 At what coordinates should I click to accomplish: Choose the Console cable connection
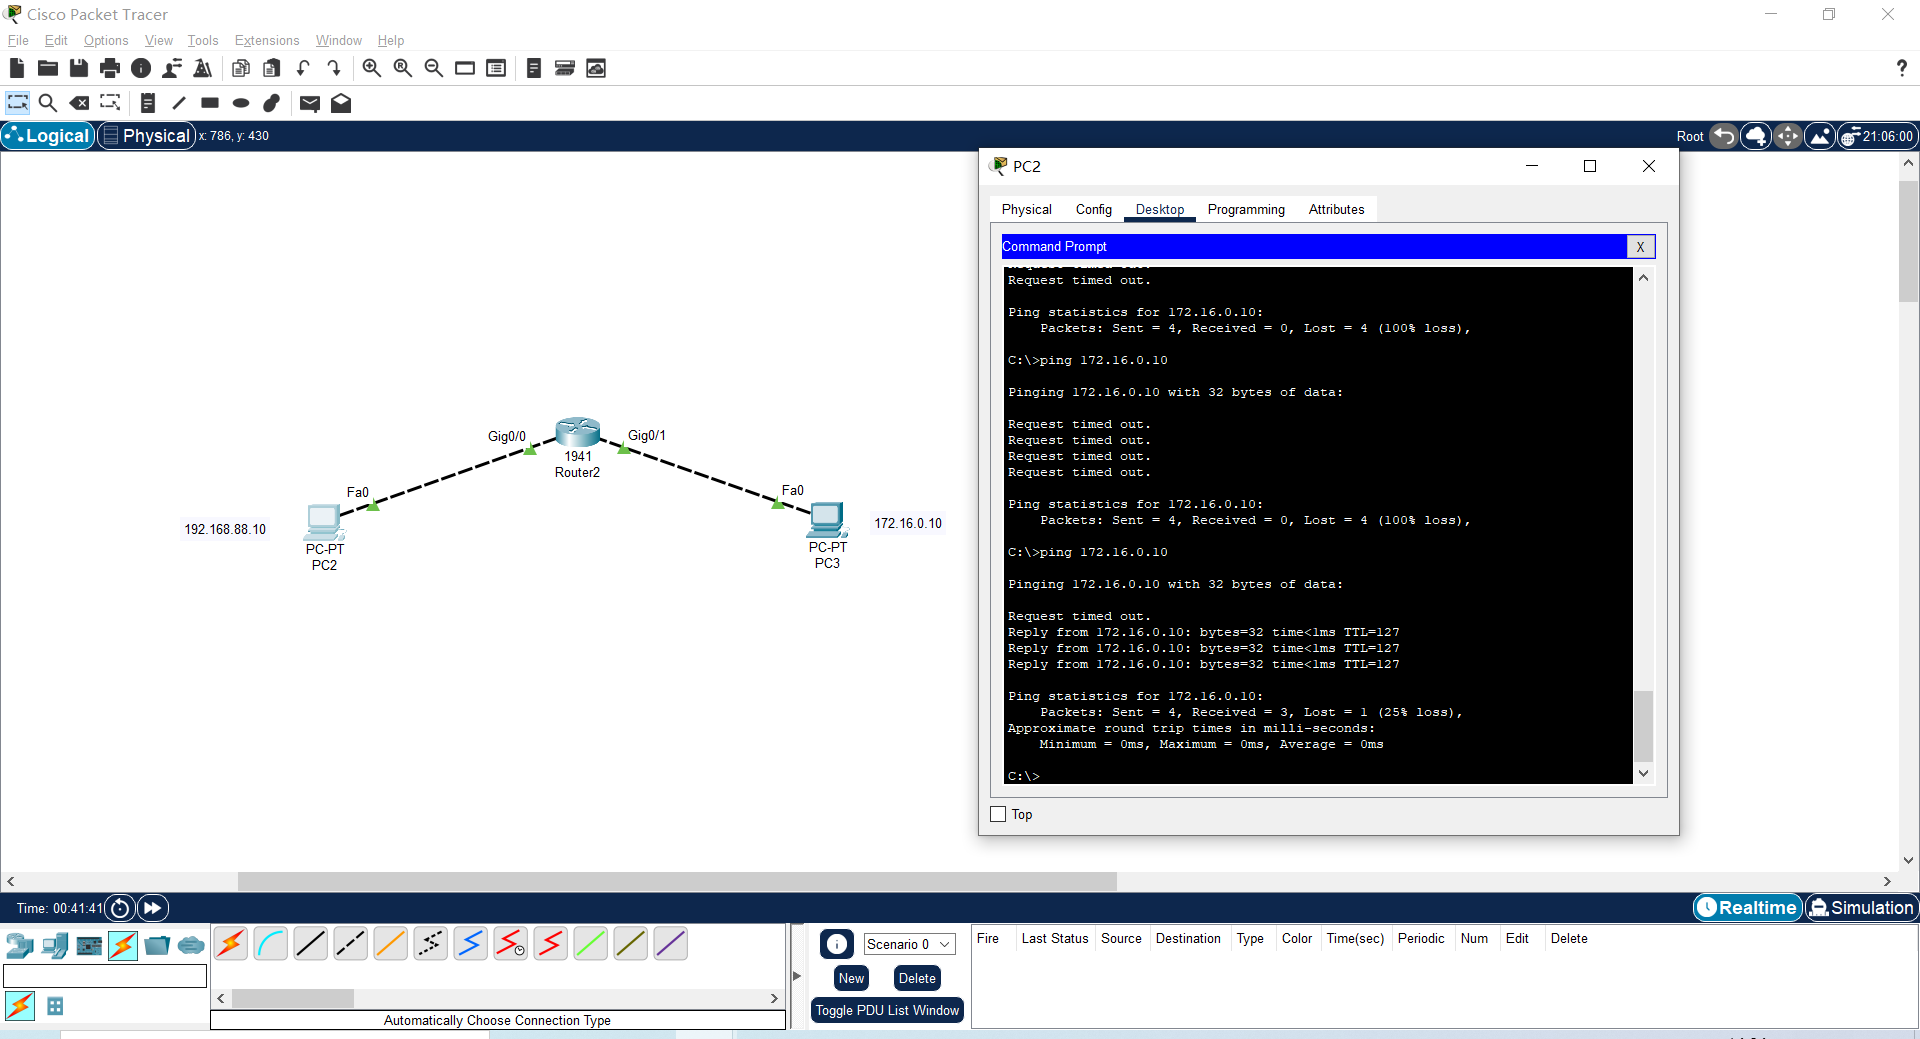271,944
